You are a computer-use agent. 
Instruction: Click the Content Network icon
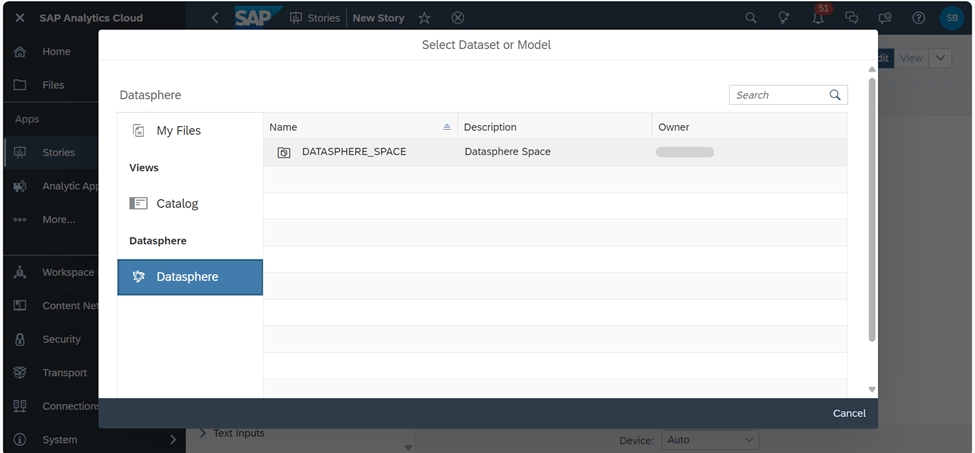click(x=20, y=306)
